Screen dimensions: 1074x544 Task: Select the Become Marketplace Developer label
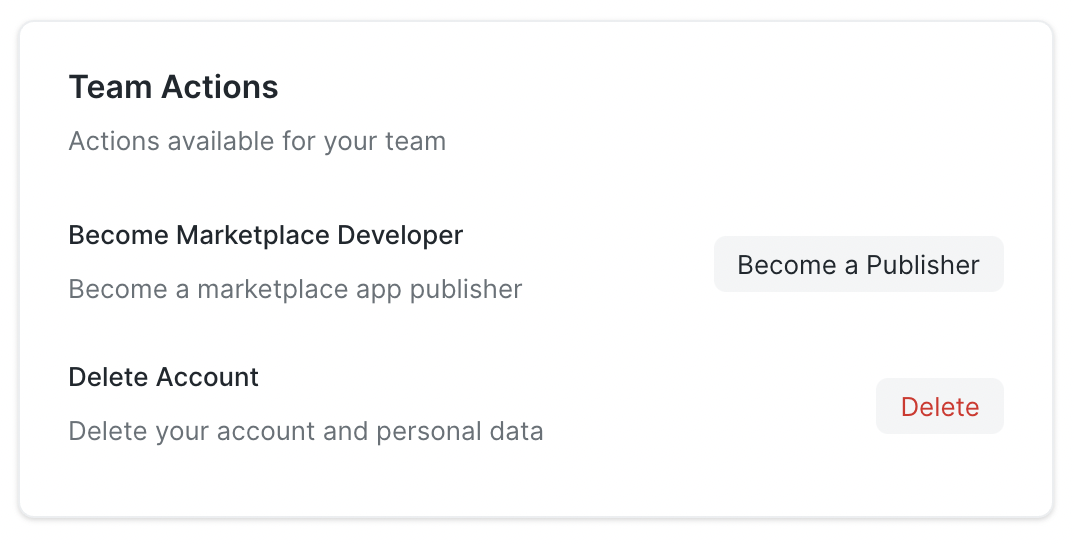click(x=265, y=235)
